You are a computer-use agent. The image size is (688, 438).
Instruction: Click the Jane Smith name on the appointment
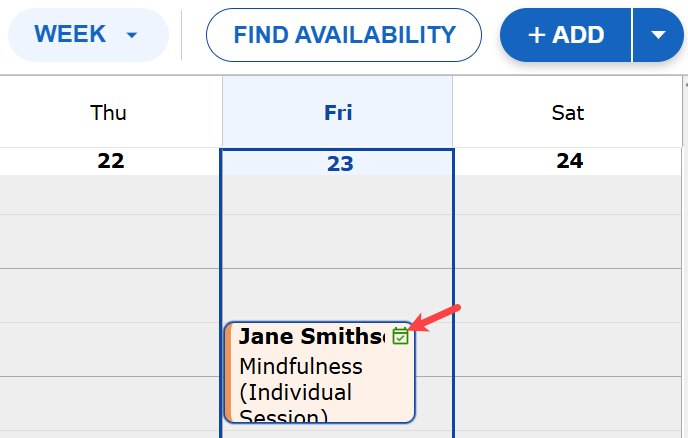[x=310, y=336]
